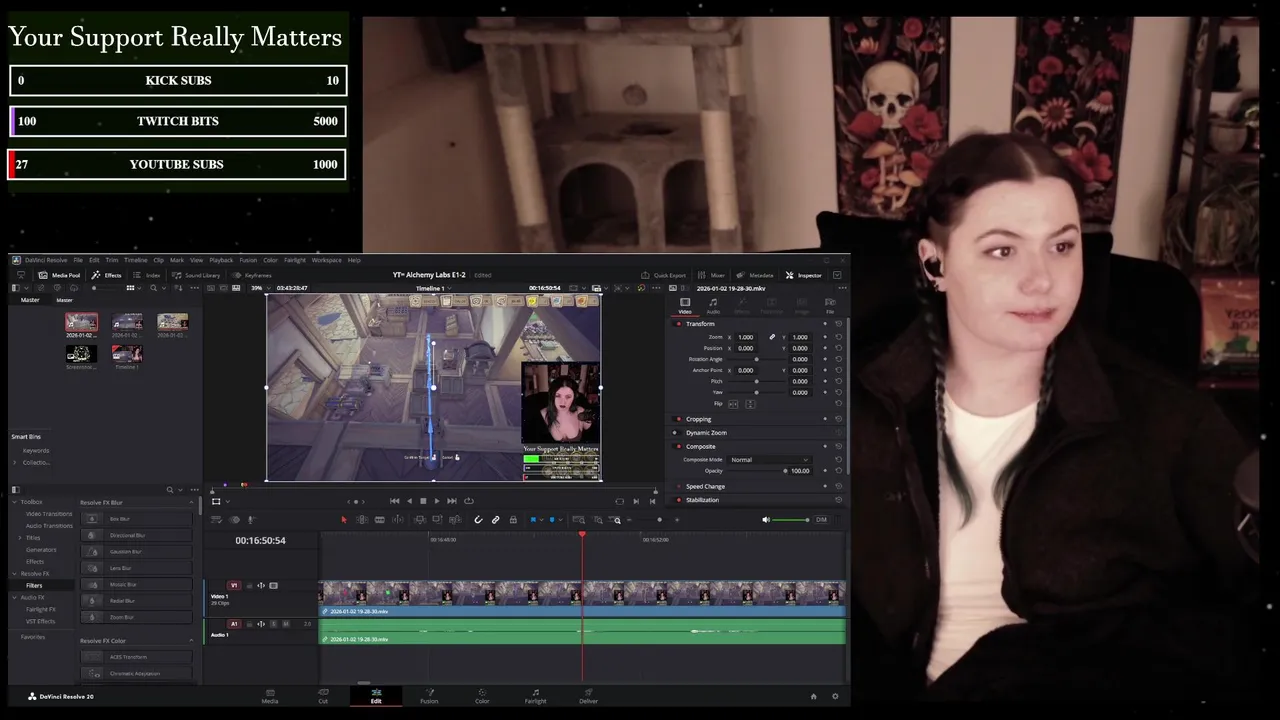Select the arrow selection mode tool
This screenshot has width=1280, height=720.
pyautogui.click(x=344, y=520)
